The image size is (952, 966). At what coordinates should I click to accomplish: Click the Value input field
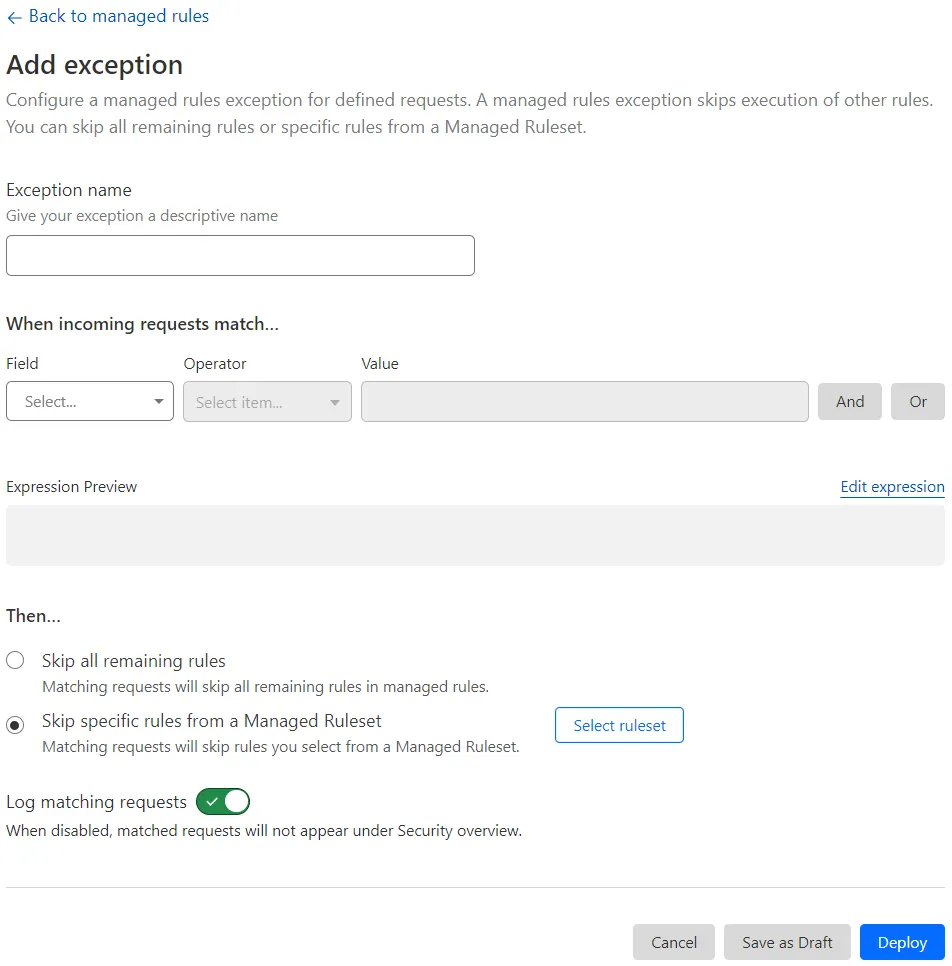pyautogui.click(x=584, y=401)
